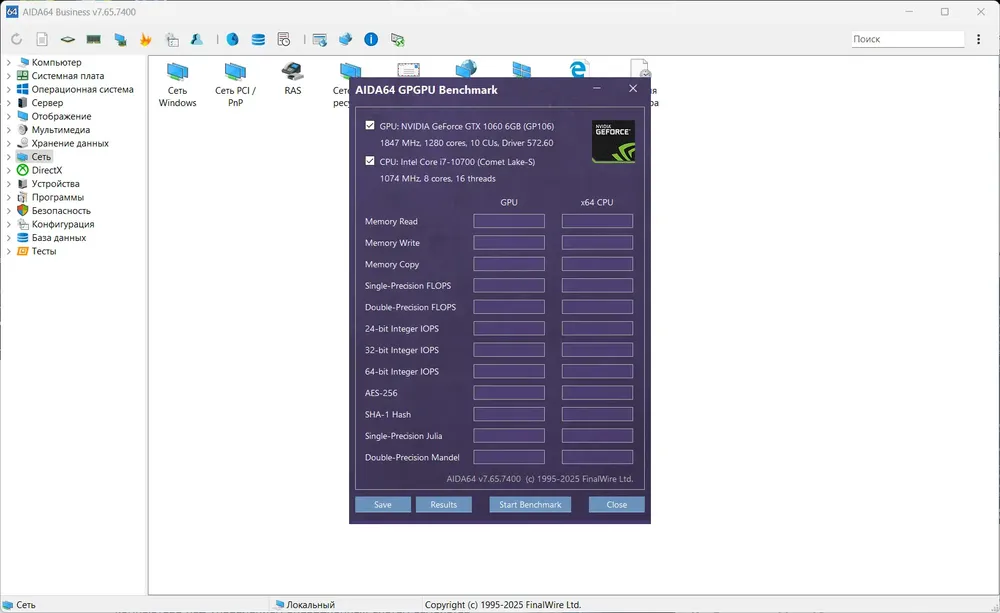Open the report page icon in toolbar
1000x613 pixels.
[x=42, y=40]
